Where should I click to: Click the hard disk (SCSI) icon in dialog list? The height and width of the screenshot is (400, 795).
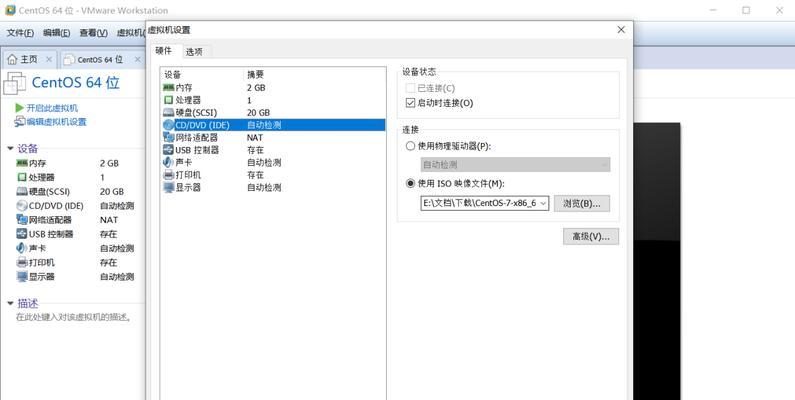pos(168,113)
